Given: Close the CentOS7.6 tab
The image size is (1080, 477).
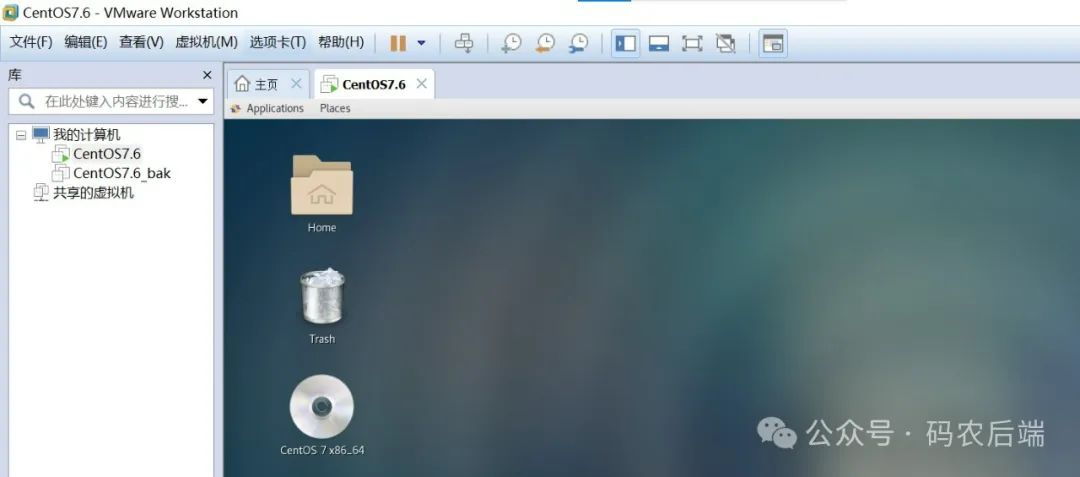Looking at the screenshot, I should coord(422,83).
